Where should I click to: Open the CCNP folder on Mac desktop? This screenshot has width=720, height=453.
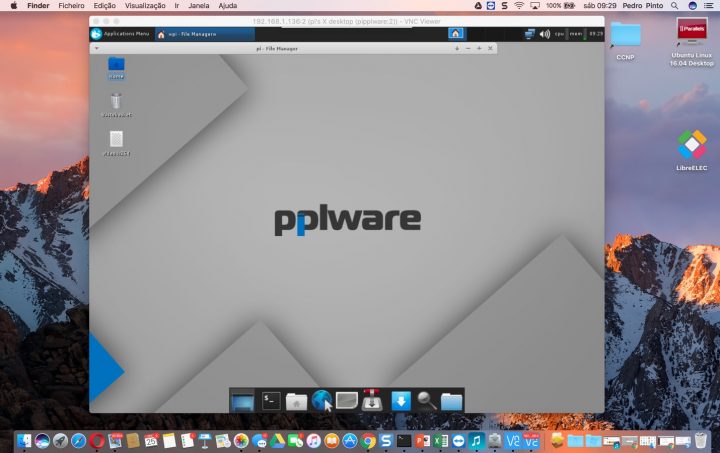[x=626, y=37]
